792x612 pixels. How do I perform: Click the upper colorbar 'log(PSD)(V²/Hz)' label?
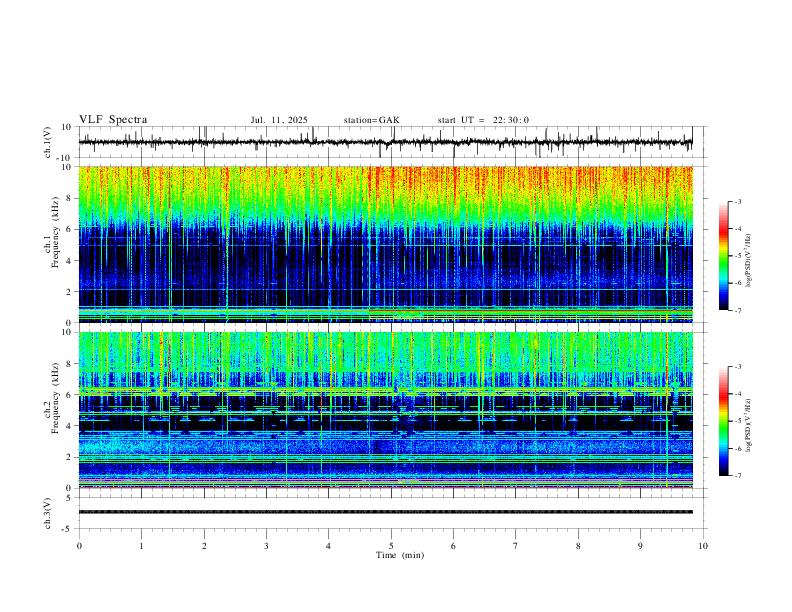pyautogui.click(x=748, y=260)
